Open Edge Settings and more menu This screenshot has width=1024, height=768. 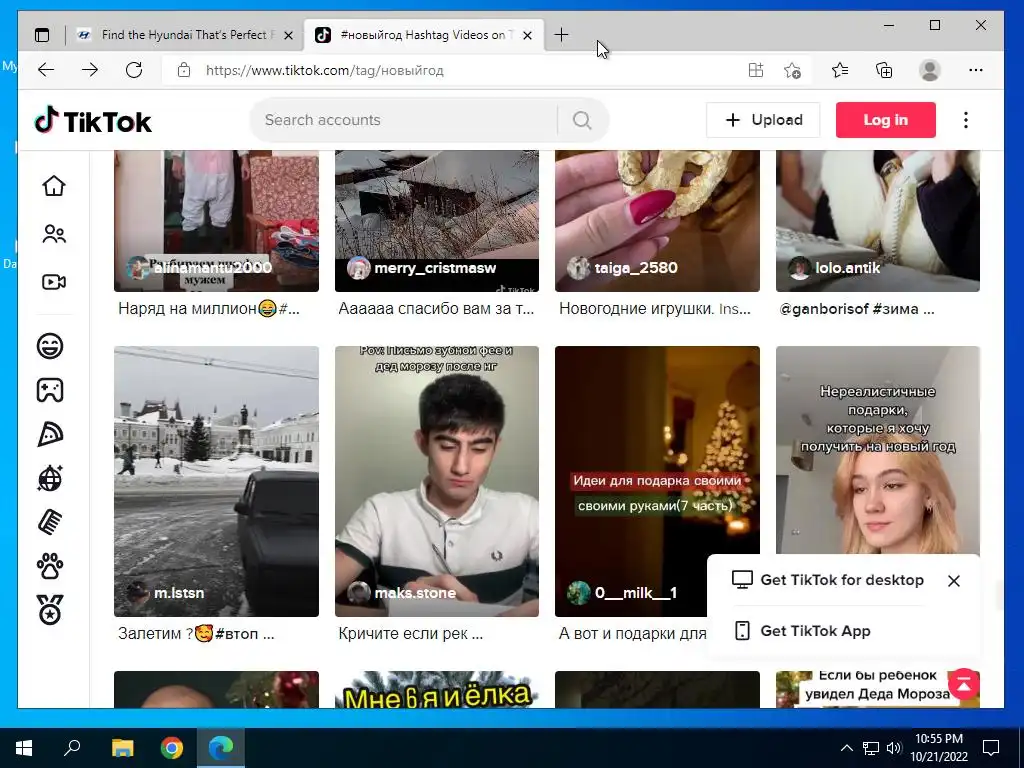point(976,70)
